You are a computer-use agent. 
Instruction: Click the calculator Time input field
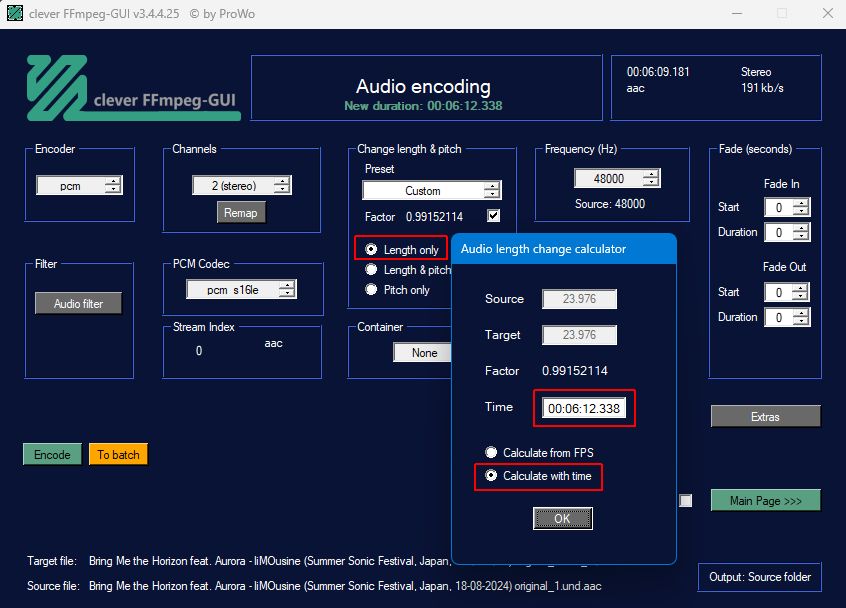pyautogui.click(x=584, y=408)
